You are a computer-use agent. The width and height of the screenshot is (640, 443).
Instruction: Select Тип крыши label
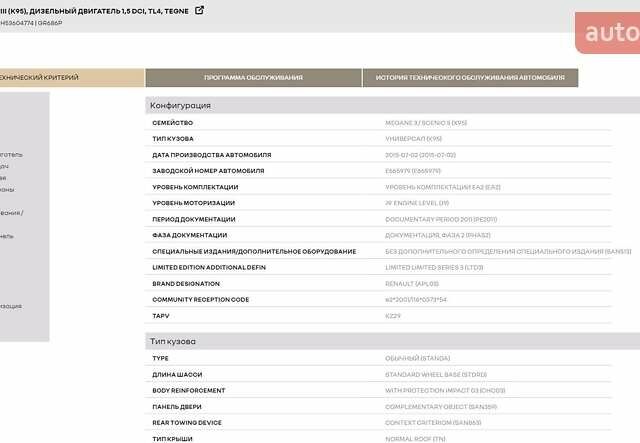coord(172,439)
